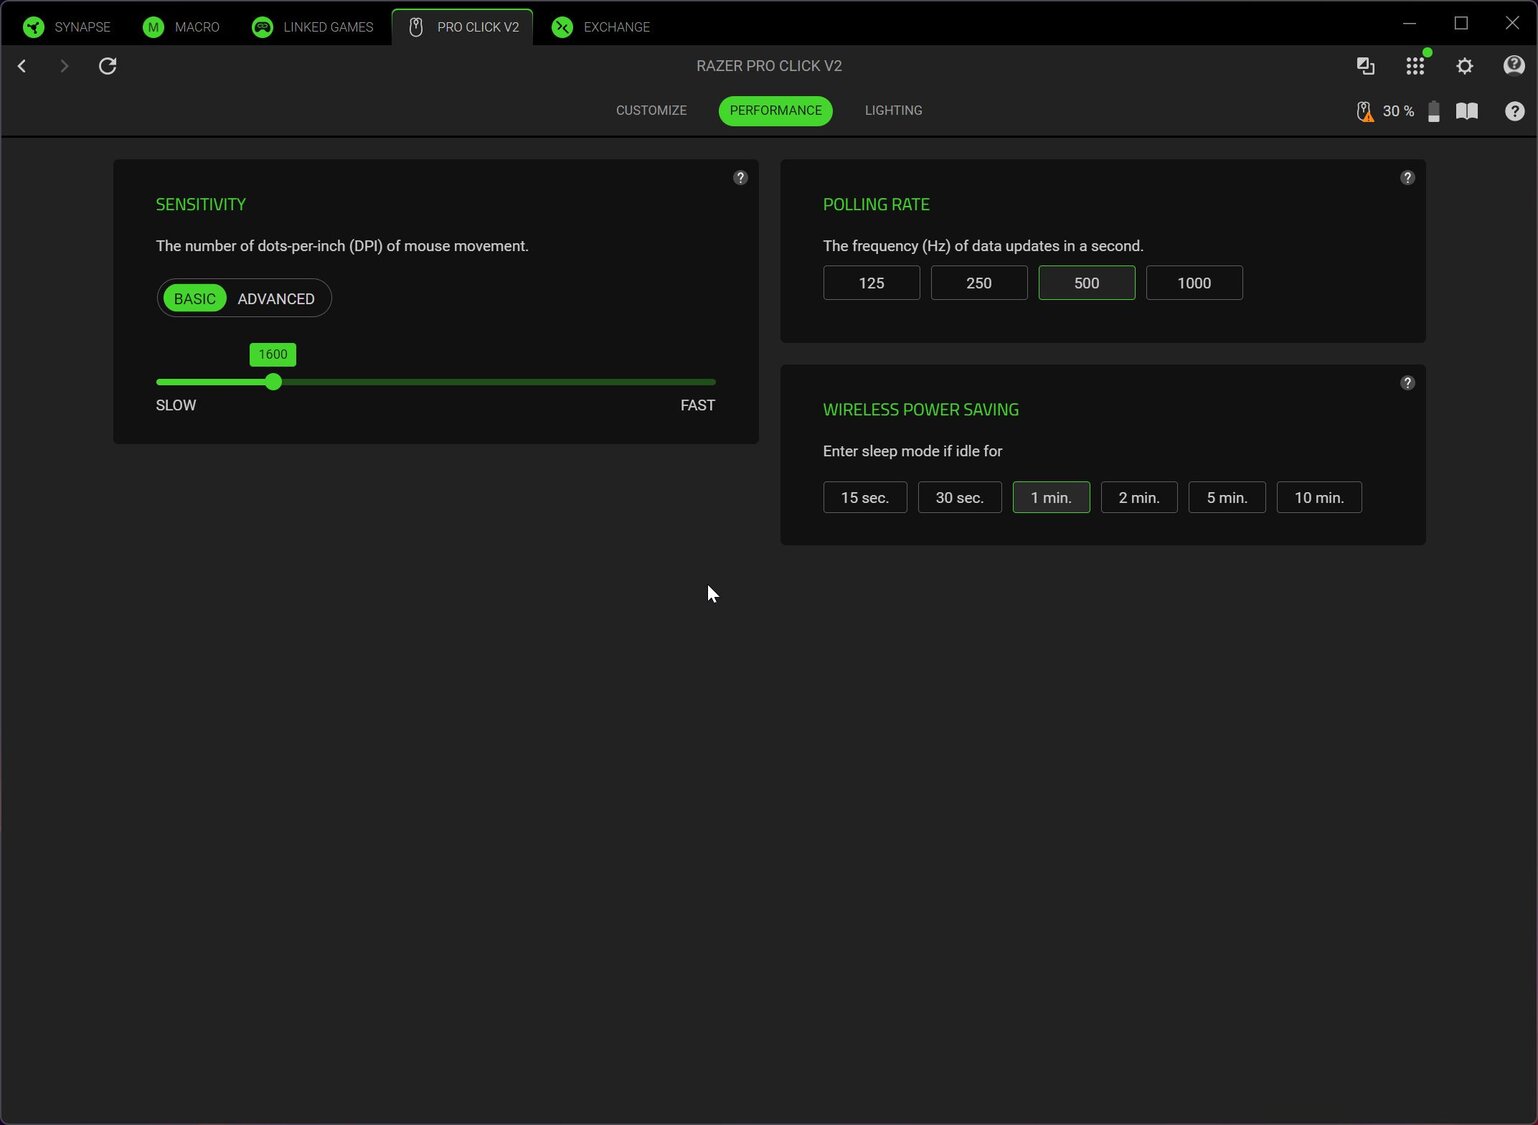This screenshot has width=1538, height=1125.
Task: Open the Macro tab
Action: (x=182, y=27)
